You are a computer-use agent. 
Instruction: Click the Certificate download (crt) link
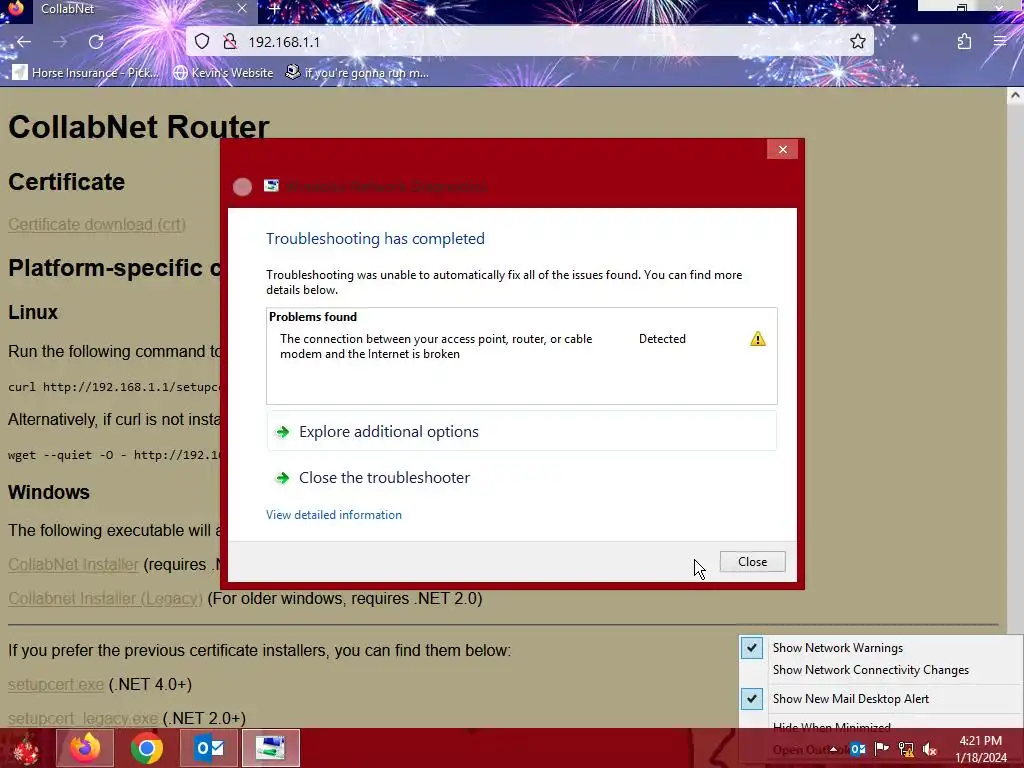(97, 225)
